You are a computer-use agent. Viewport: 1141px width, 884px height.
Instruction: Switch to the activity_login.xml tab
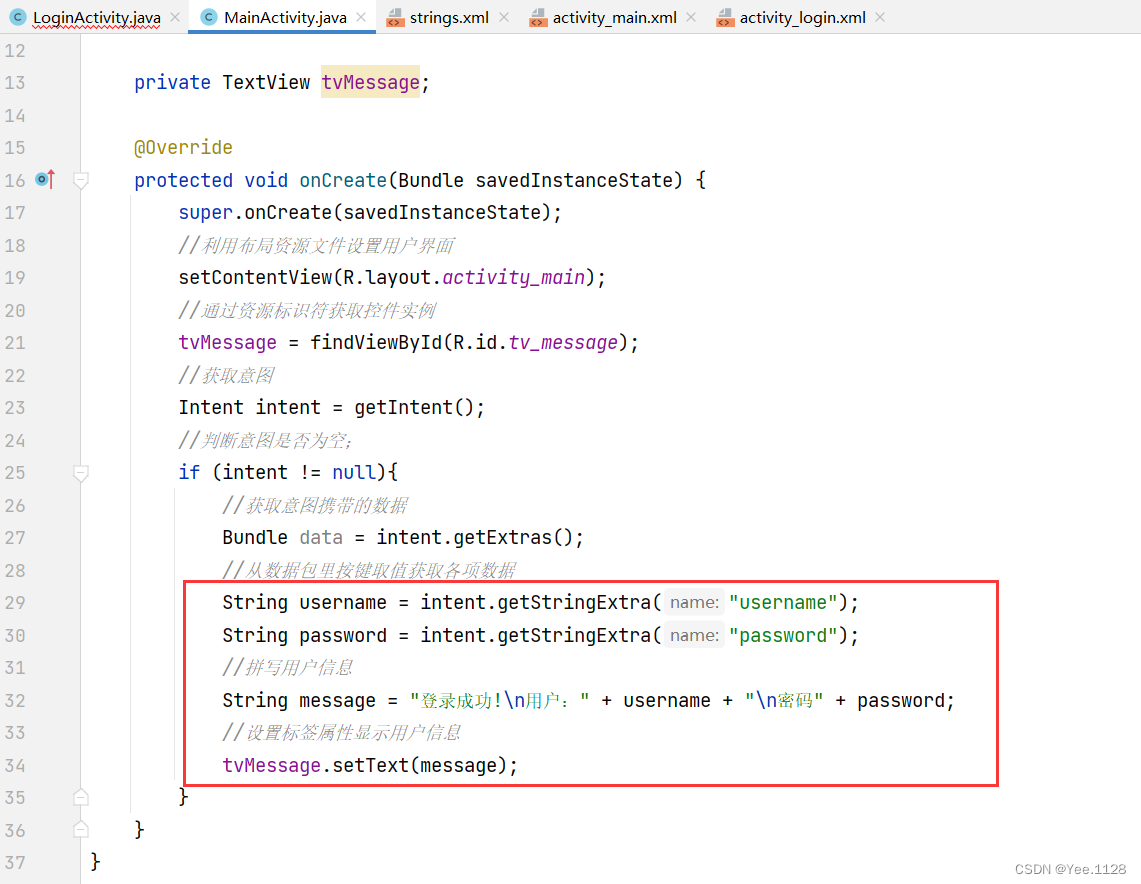(803, 17)
